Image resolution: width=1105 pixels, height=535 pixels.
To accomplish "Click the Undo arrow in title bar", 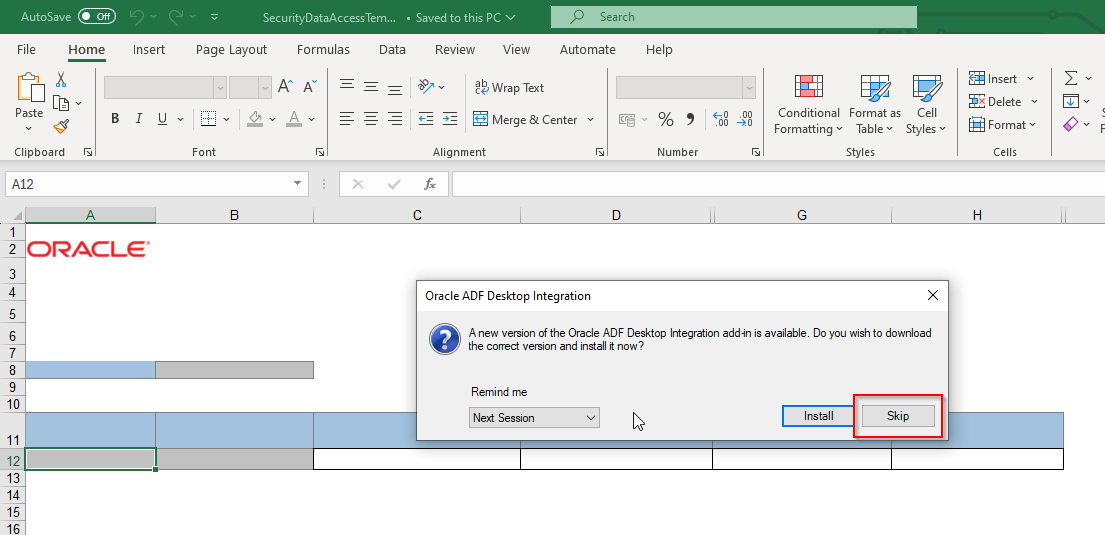I will 137,16.
